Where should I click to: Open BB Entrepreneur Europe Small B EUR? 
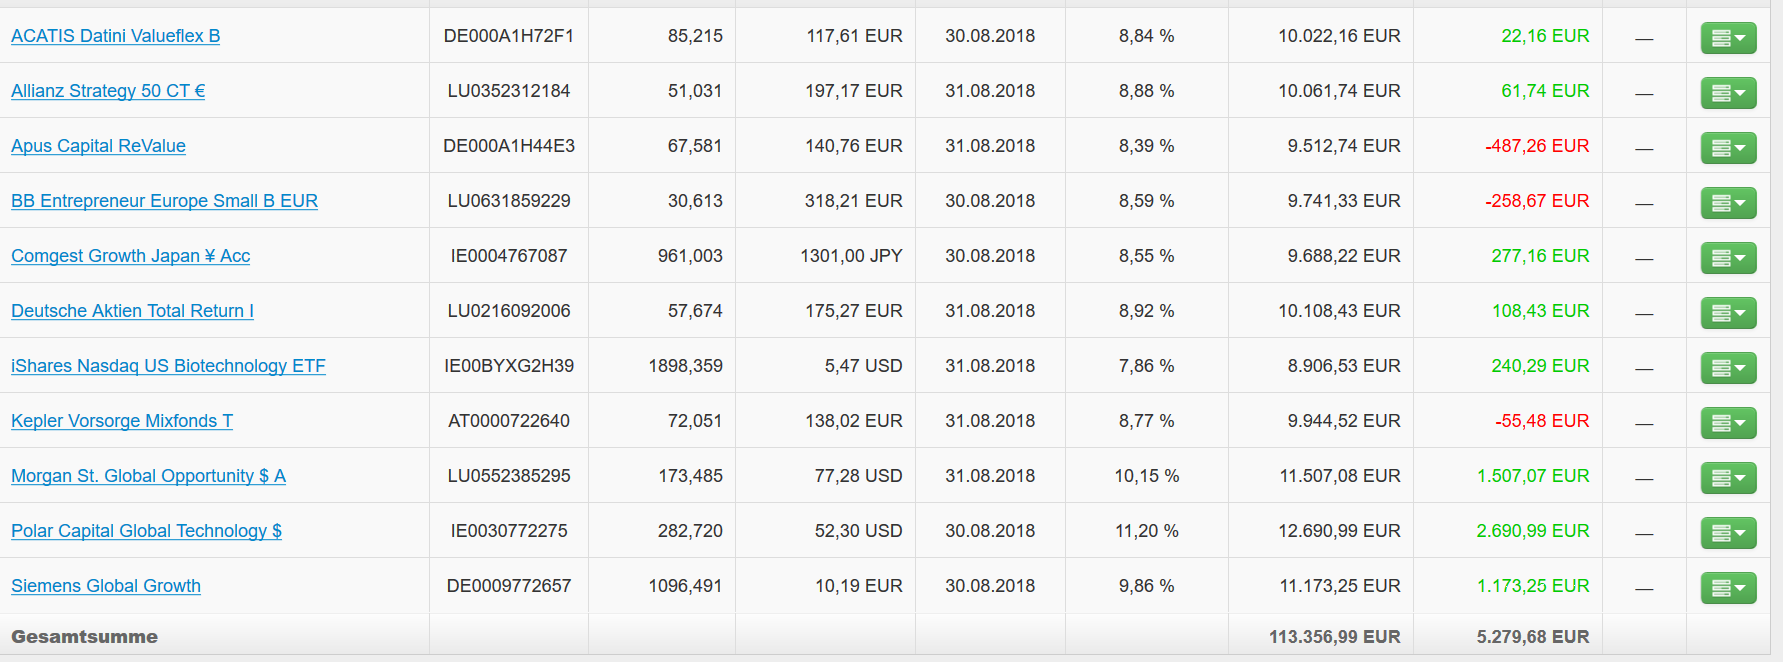click(x=164, y=201)
